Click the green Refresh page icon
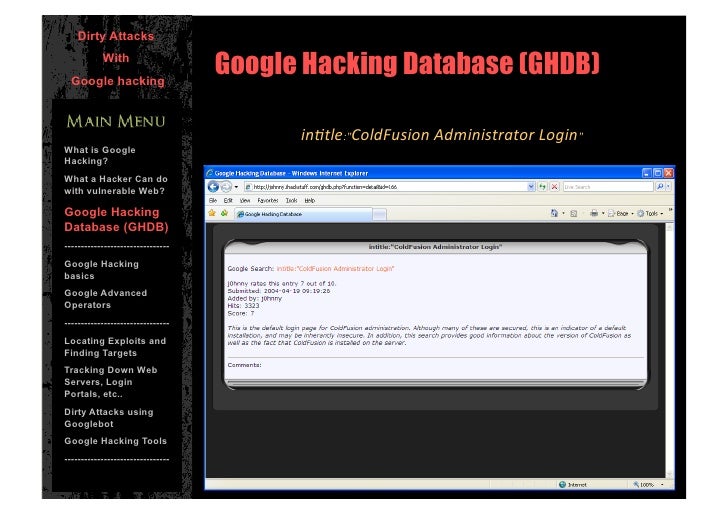728x514 pixels. (542, 187)
